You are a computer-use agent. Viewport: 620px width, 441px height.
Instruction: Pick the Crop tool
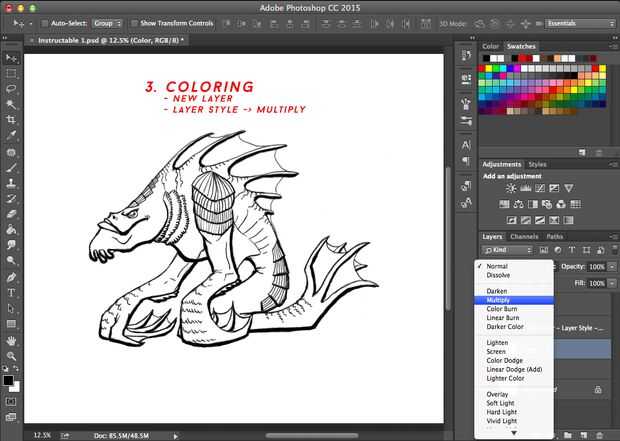coord(12,118)
